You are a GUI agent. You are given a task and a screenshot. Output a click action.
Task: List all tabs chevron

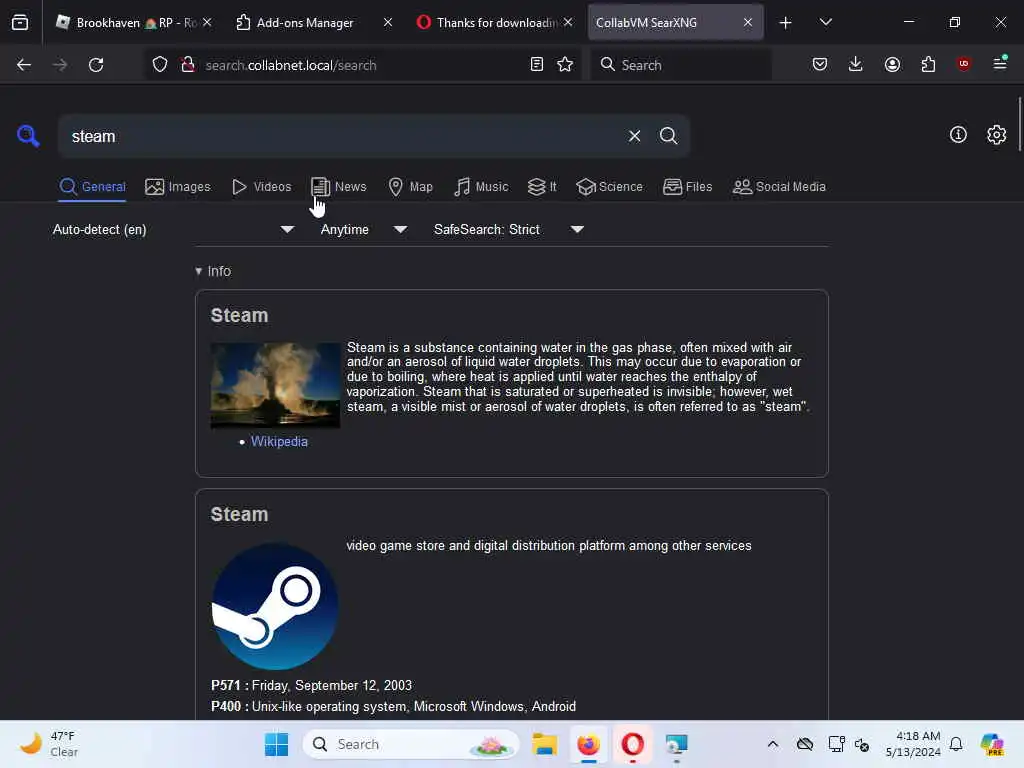tap(825, 23)
